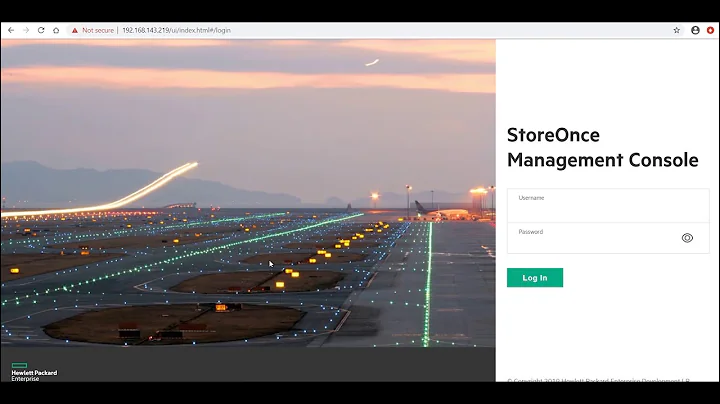Open the browser home page icon
This screenshot has height=404, width=720.
coord(56,30)
